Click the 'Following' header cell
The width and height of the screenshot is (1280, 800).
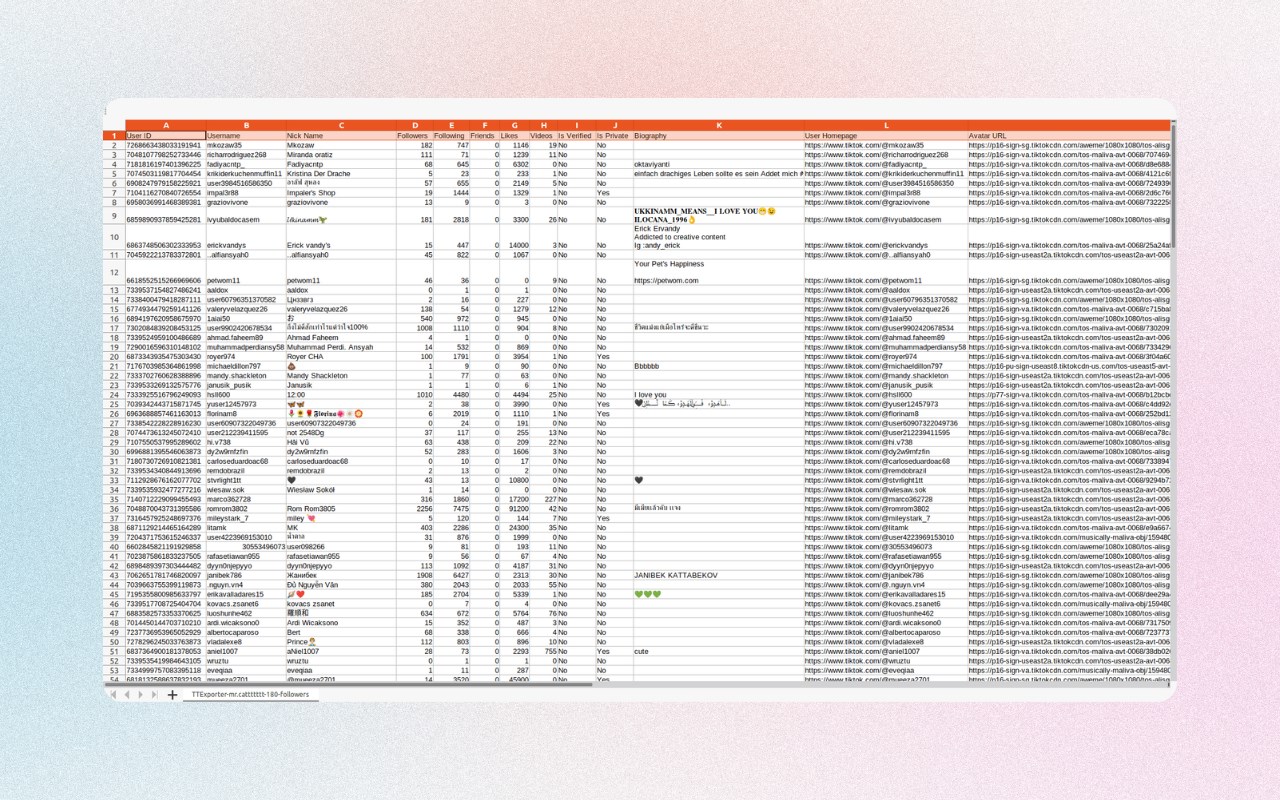coord(451,136)
